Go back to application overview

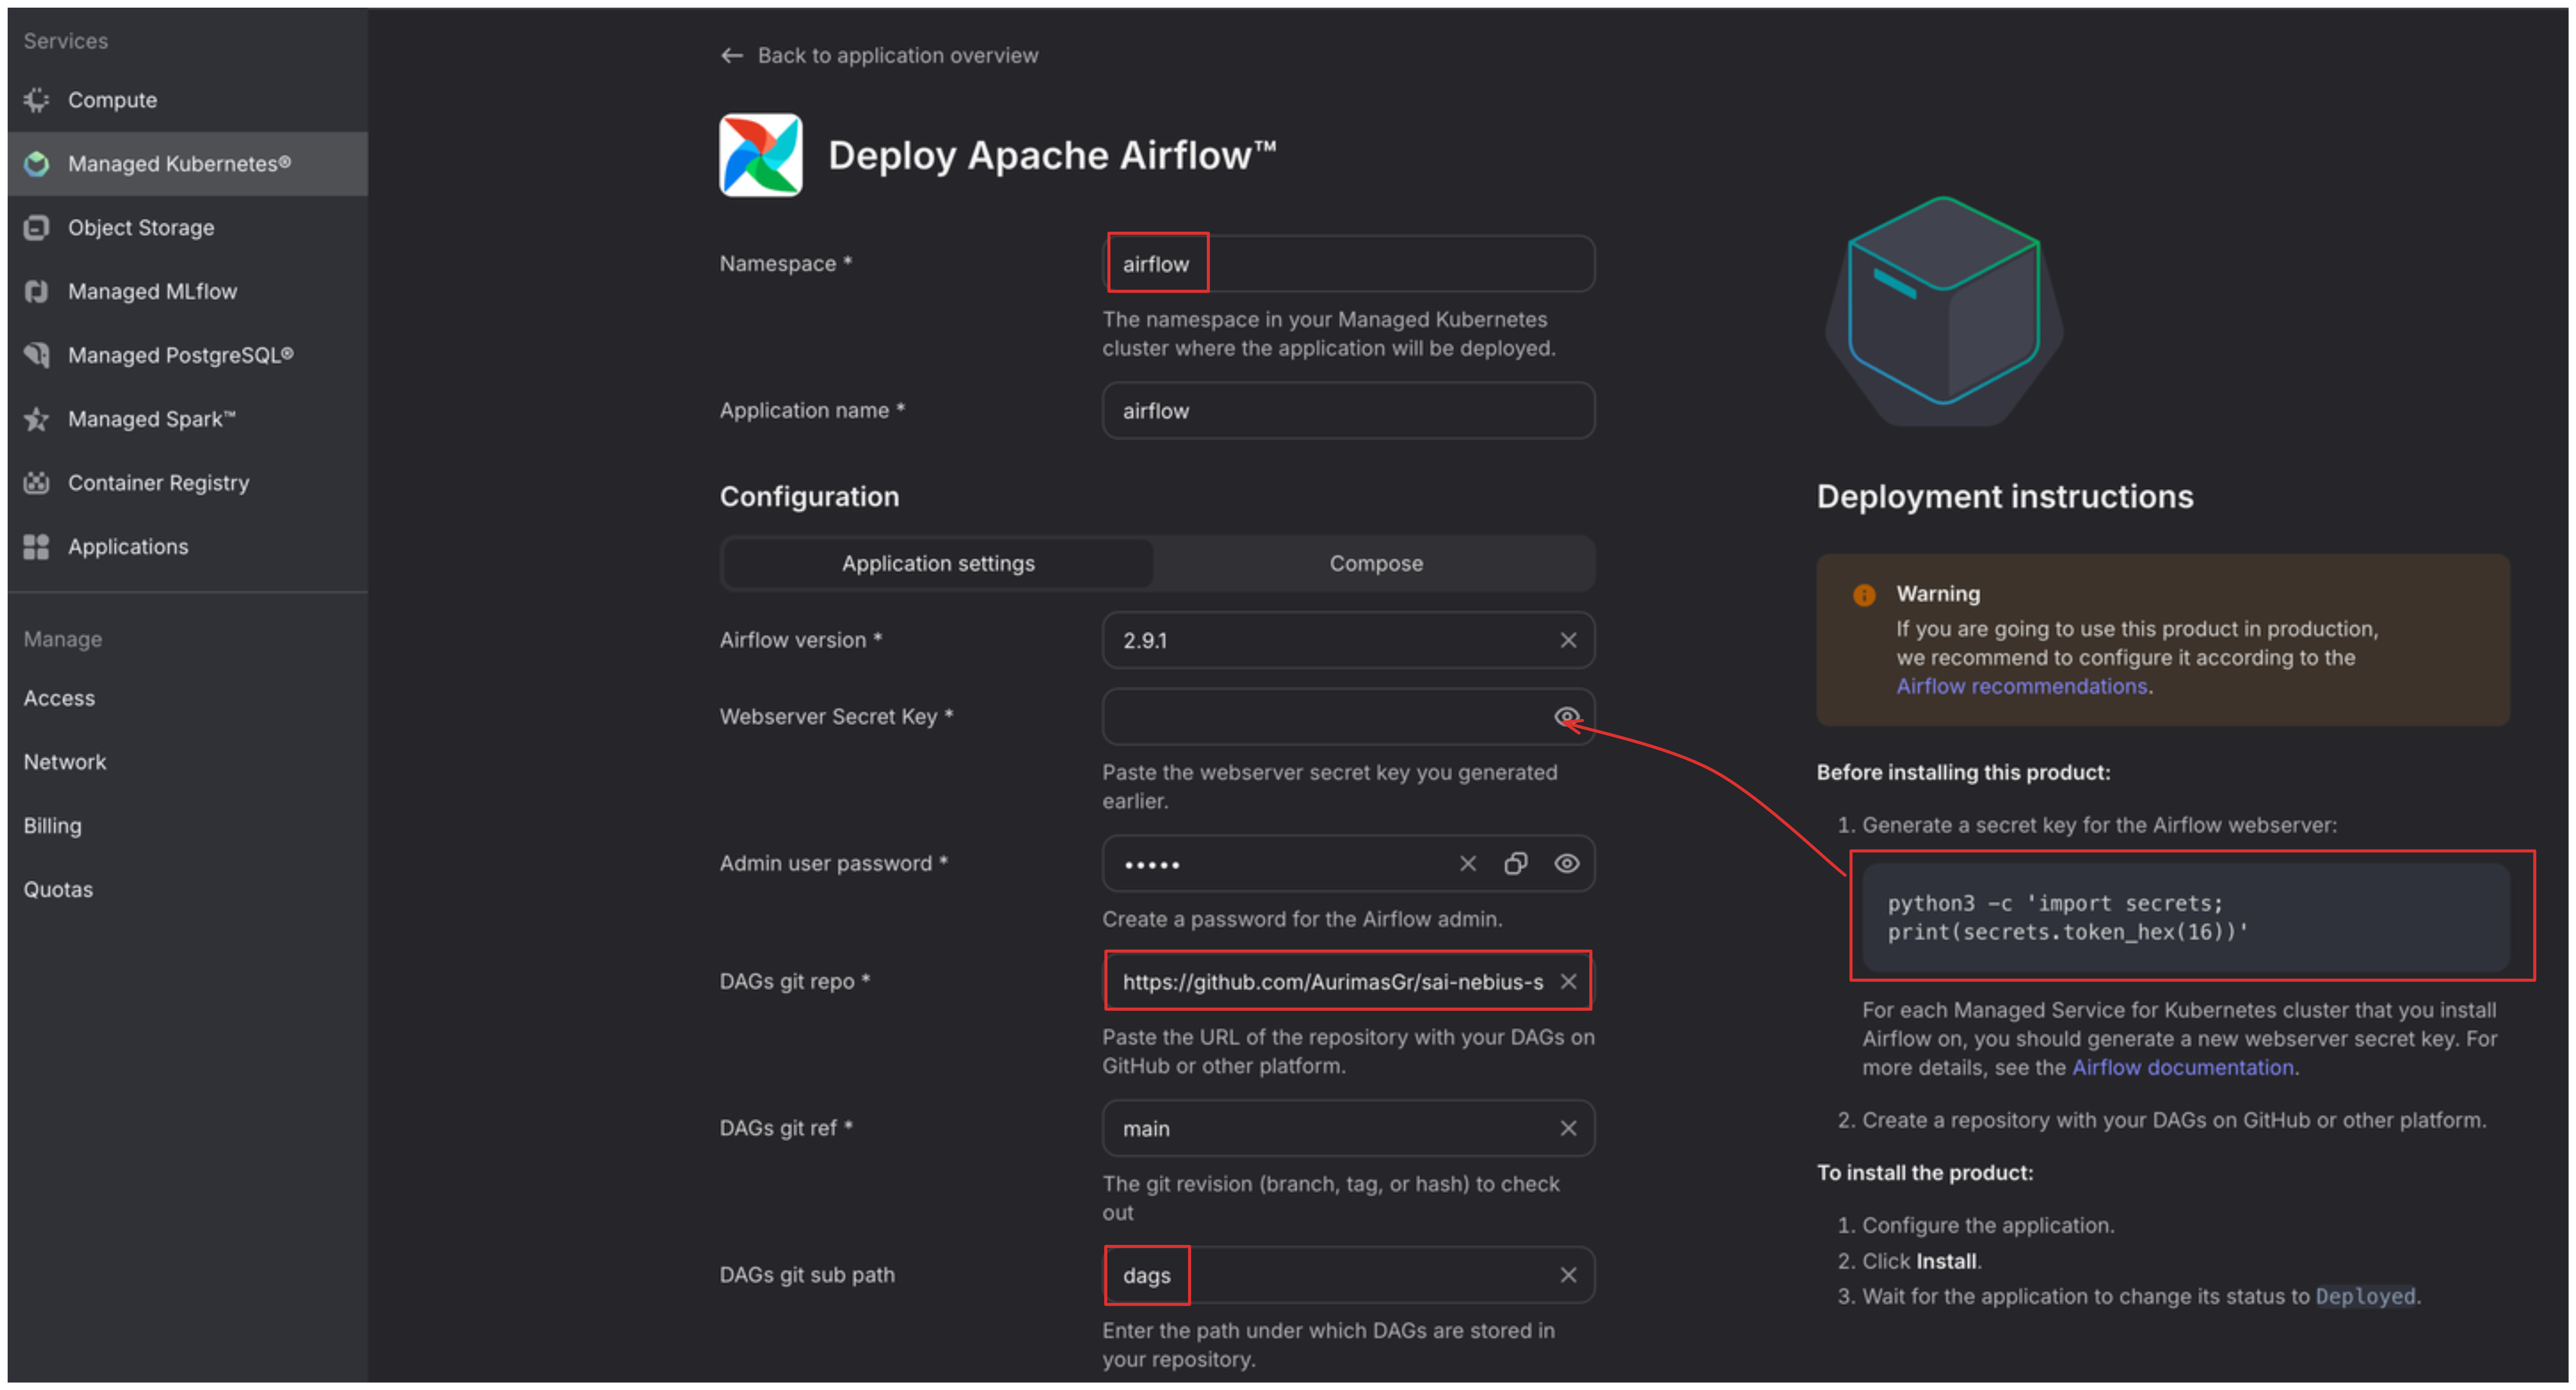tap(880, 56)
